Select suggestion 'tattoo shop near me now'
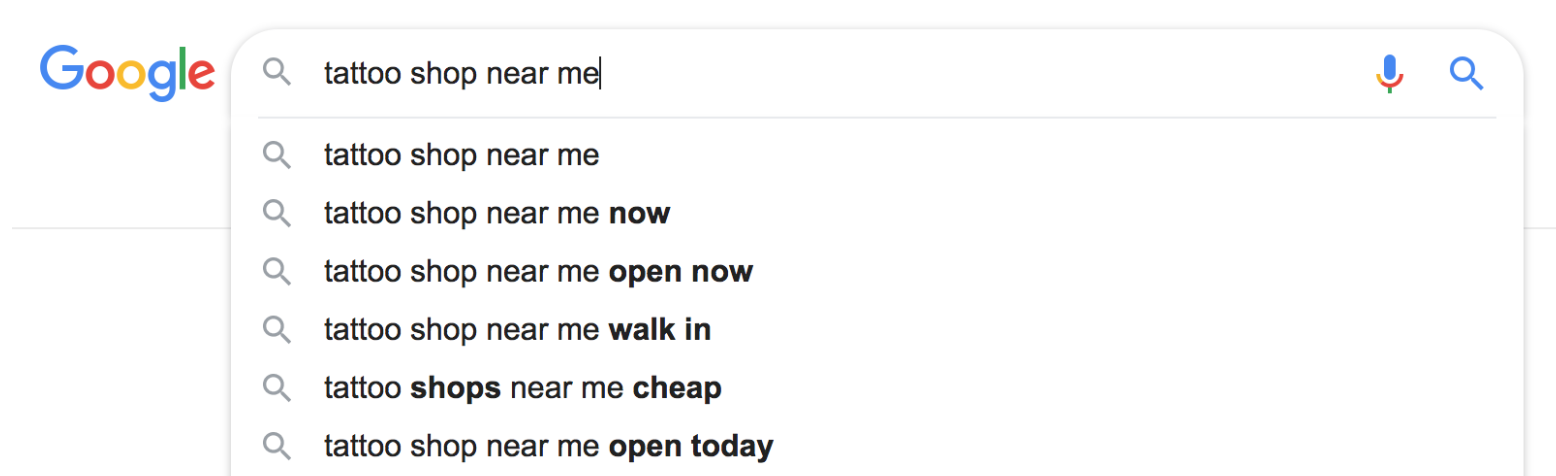The image size is (1556, 476). click(877, 213)
